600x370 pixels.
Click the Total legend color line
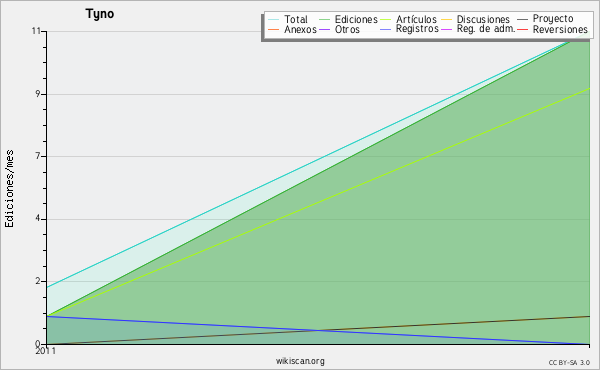[274, 20]
